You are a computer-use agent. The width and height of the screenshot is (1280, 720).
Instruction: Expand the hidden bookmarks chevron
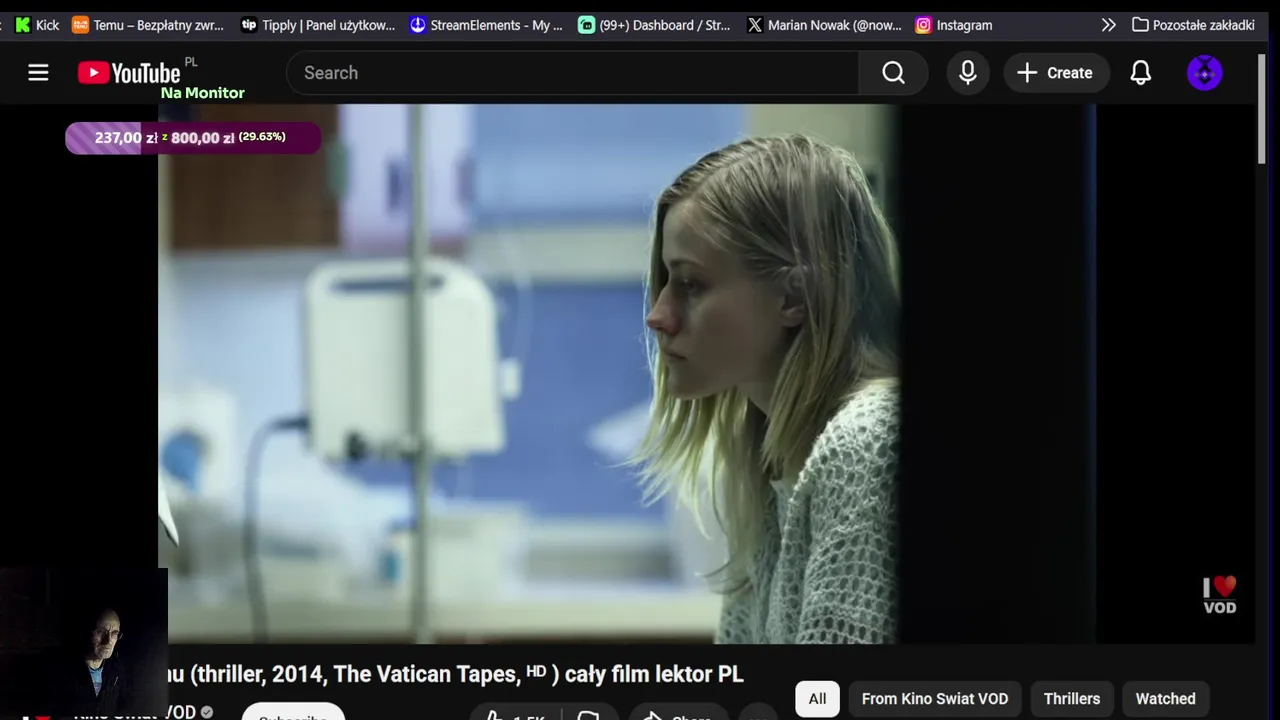click(1108, 25)
